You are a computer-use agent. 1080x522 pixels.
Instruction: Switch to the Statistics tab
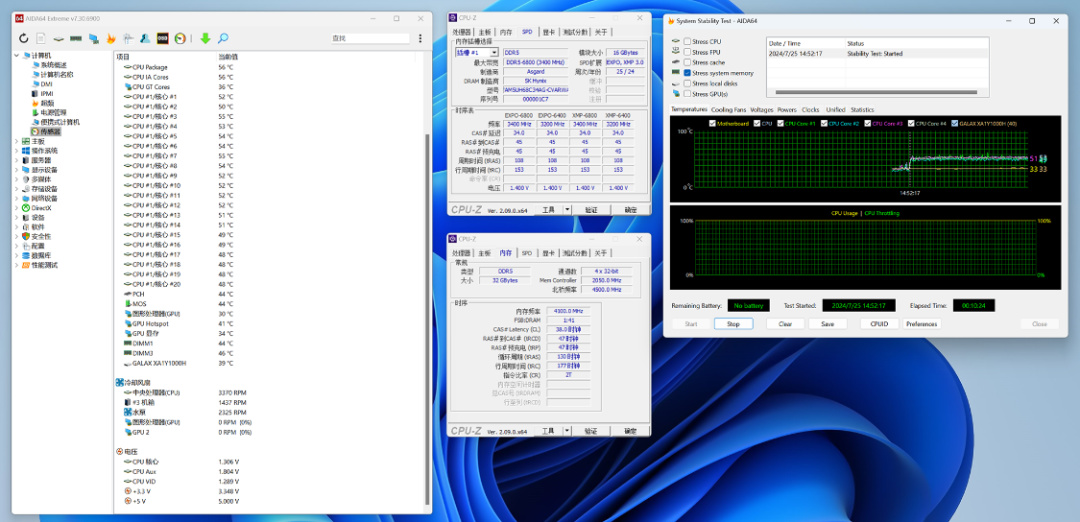pos(862,110)
